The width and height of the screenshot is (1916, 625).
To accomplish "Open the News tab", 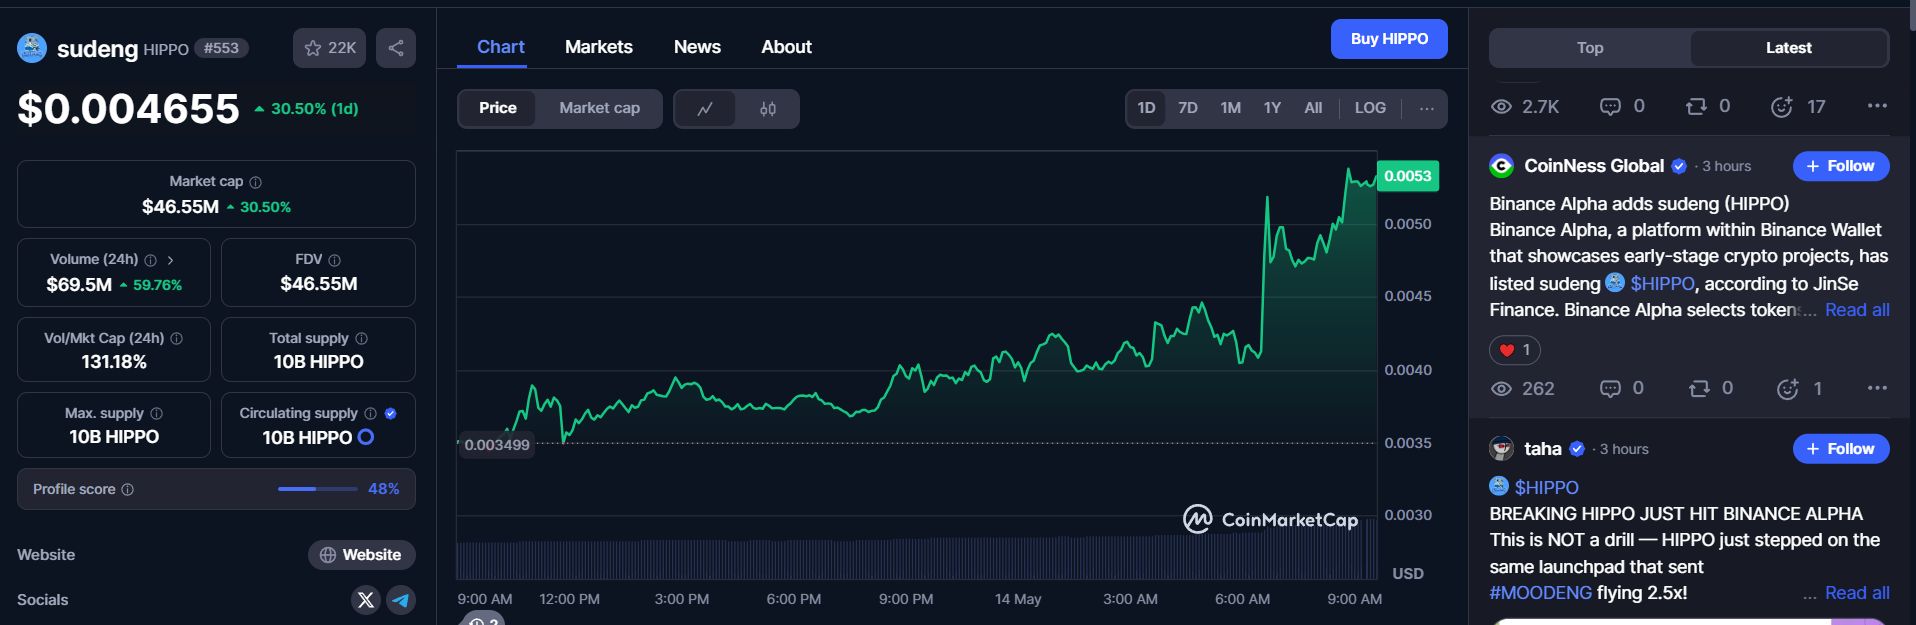I will (x=697, y=47).
